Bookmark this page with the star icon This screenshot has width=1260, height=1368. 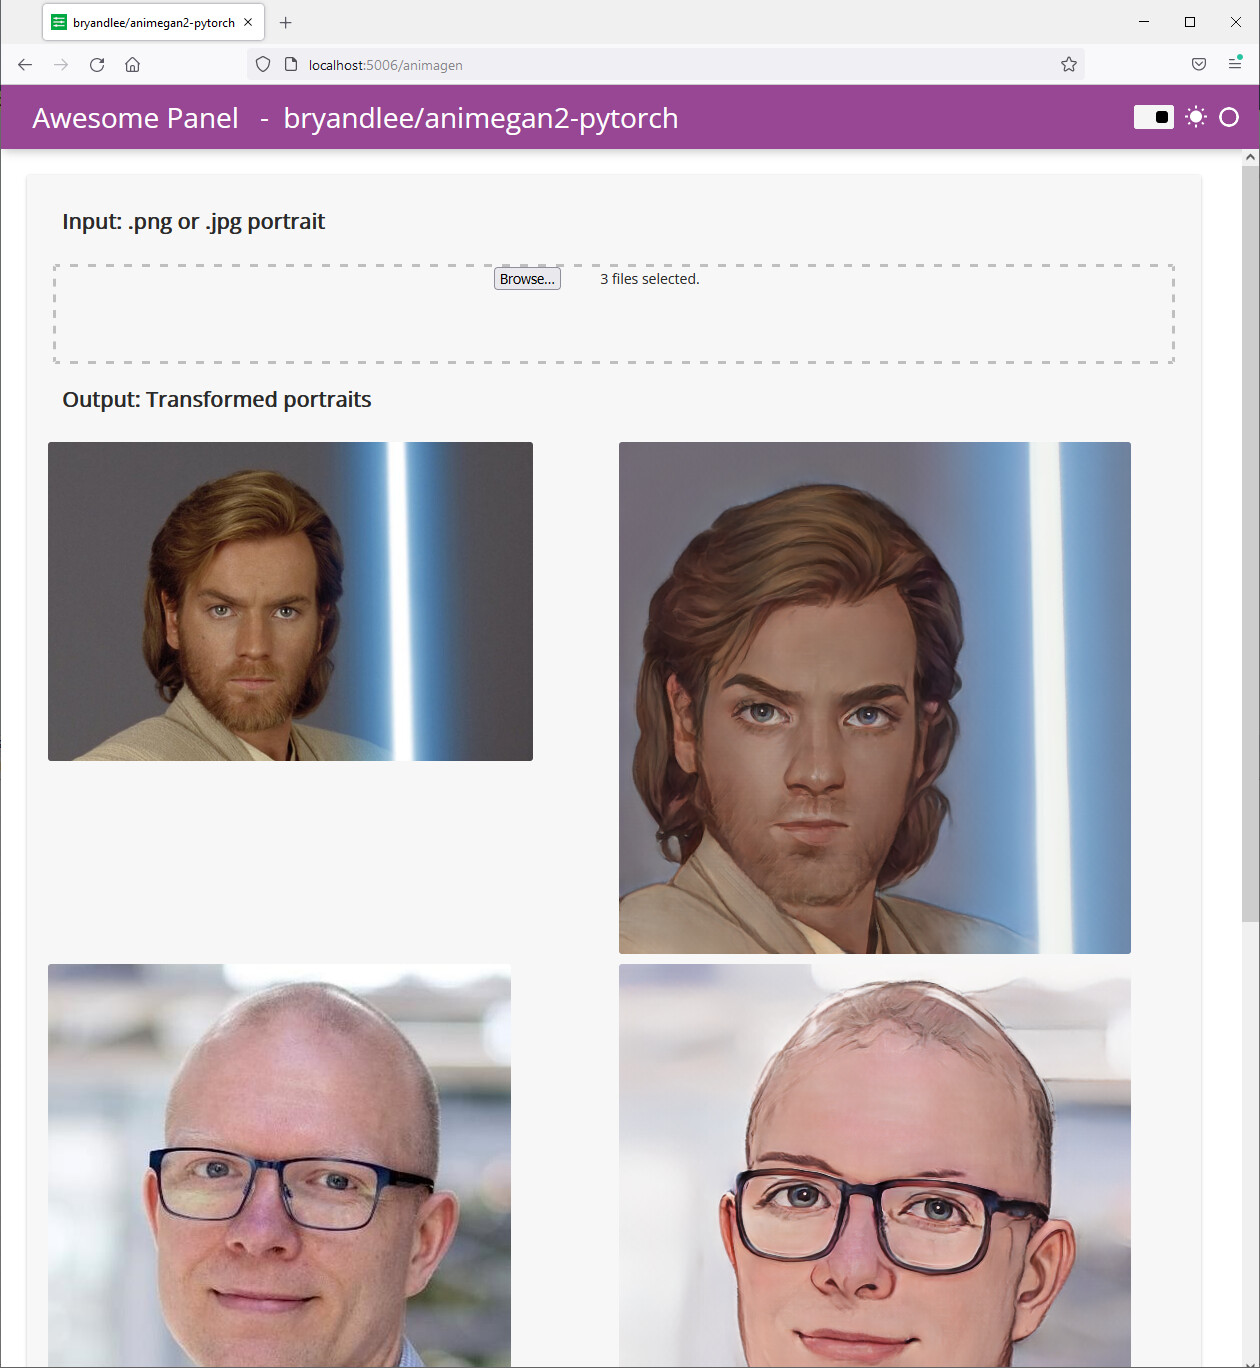click(1069, 65)
